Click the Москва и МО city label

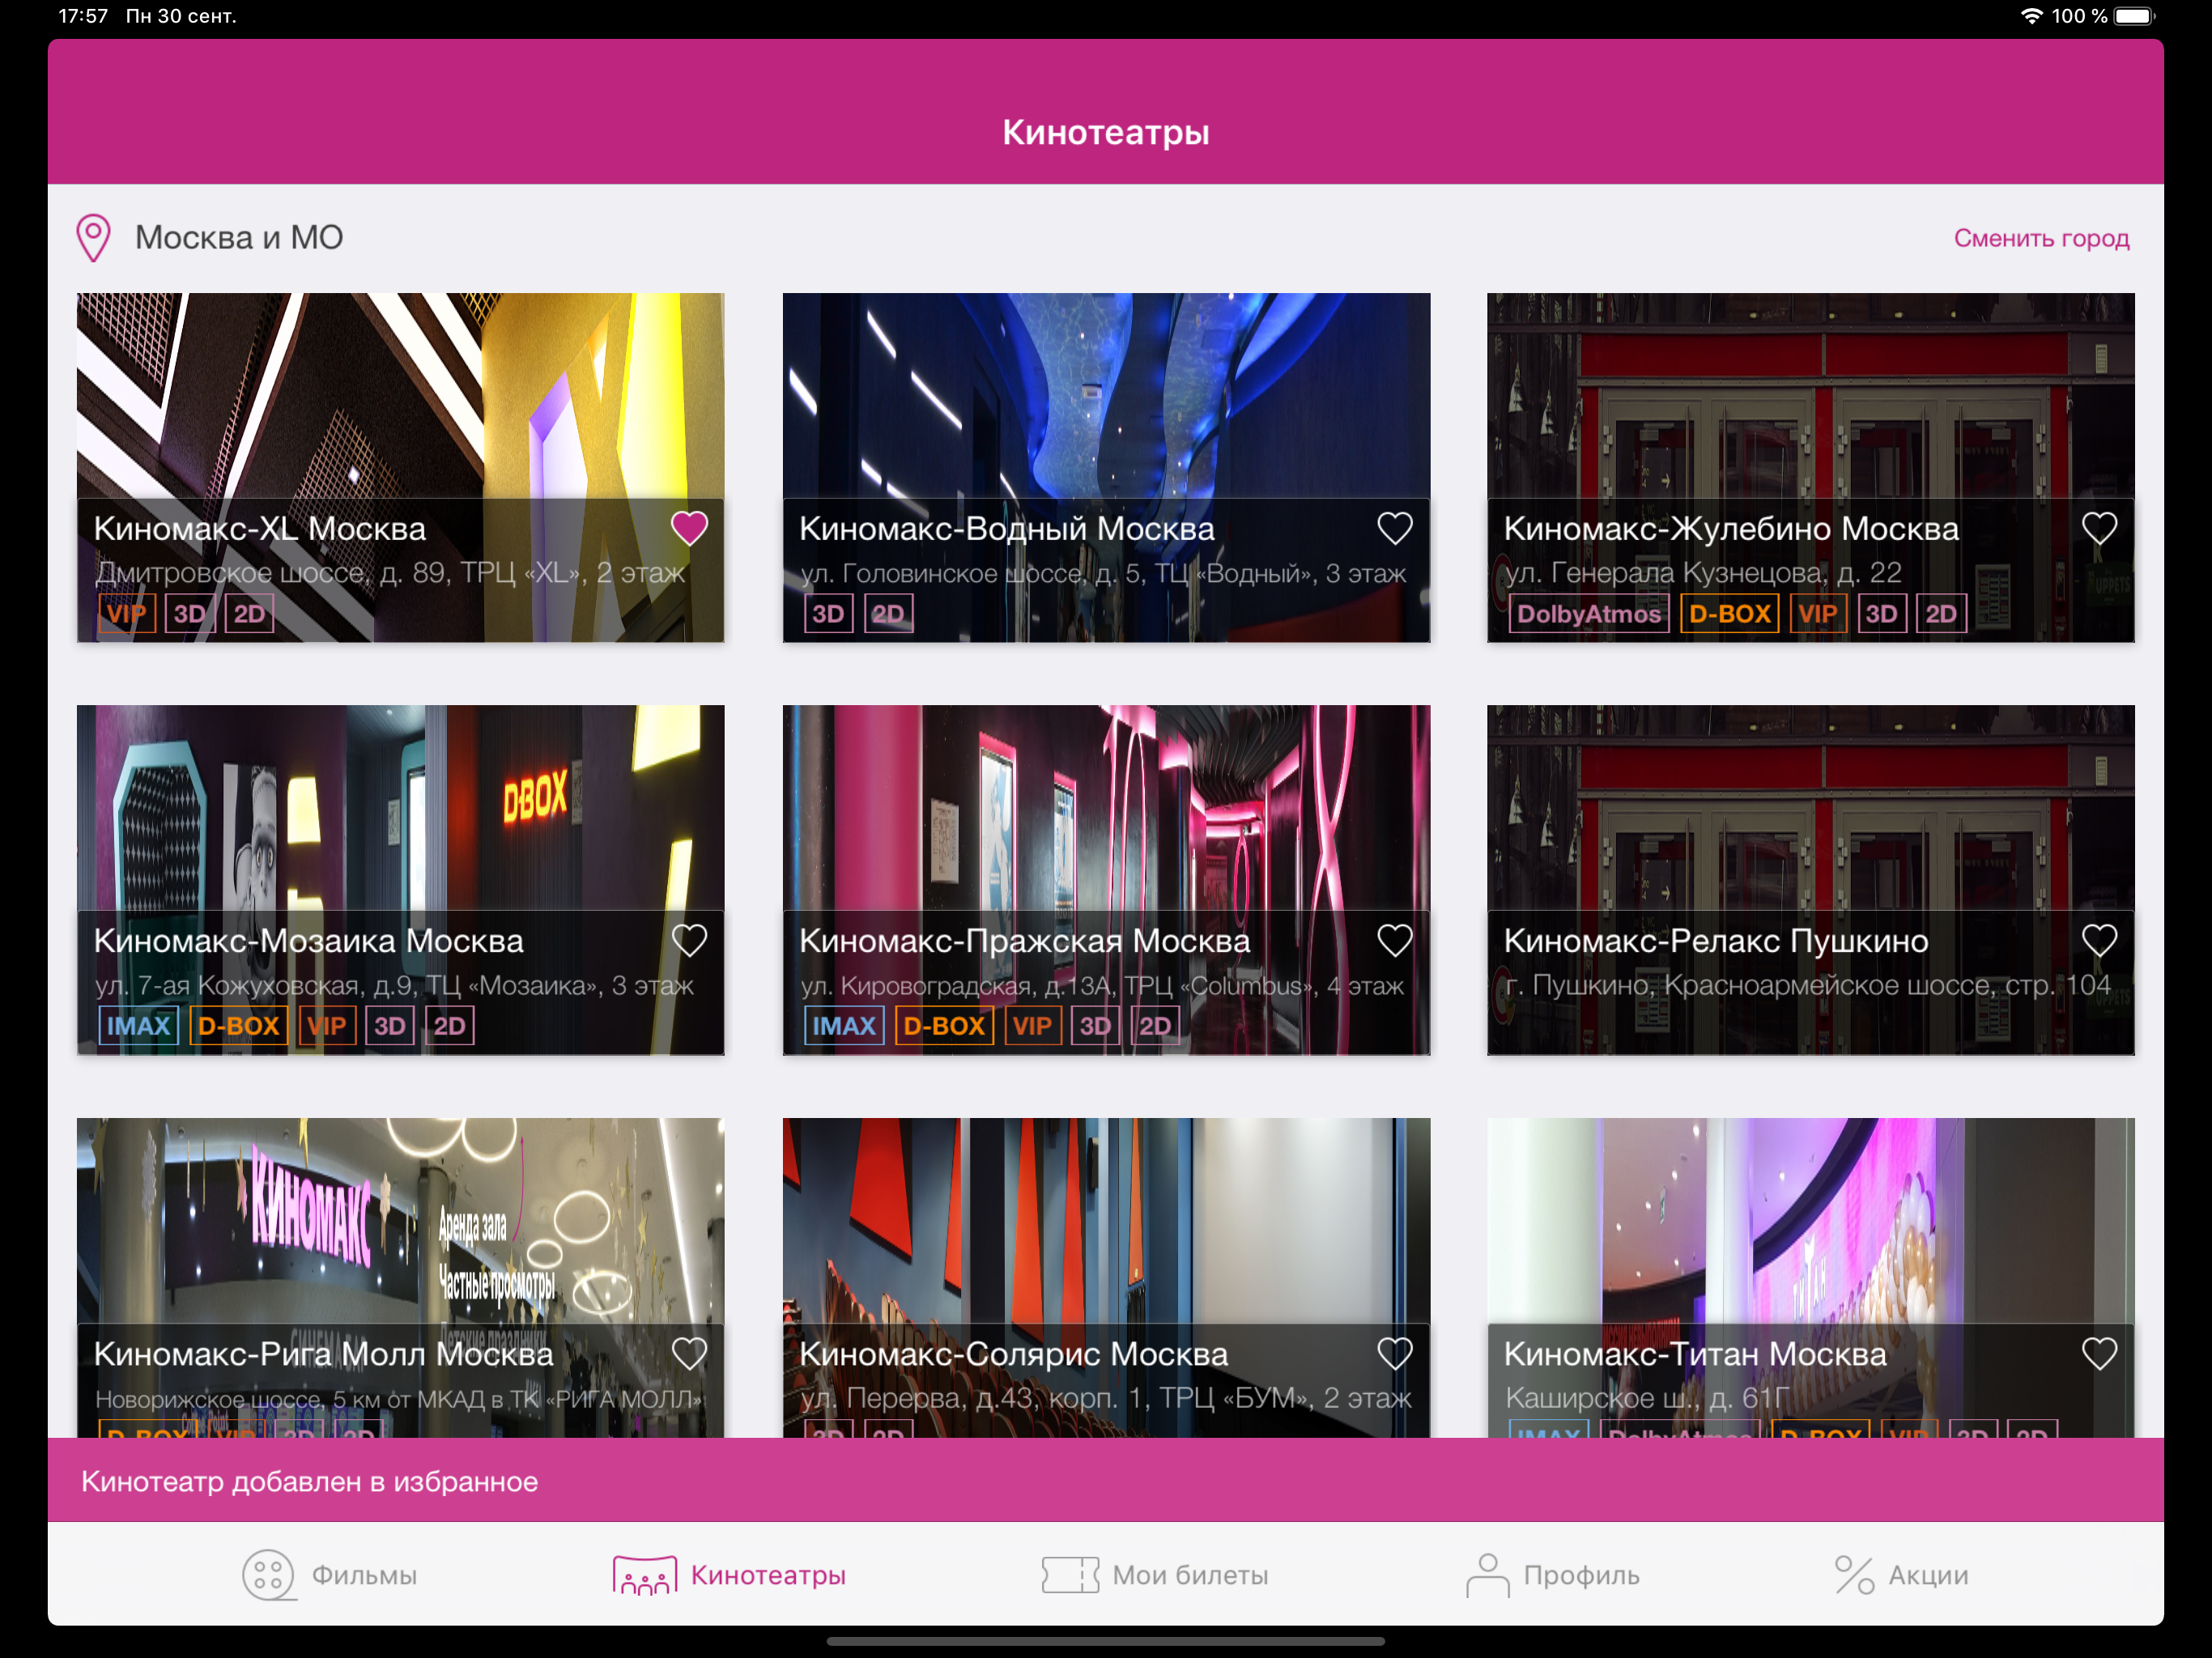[x=239, y=238]
